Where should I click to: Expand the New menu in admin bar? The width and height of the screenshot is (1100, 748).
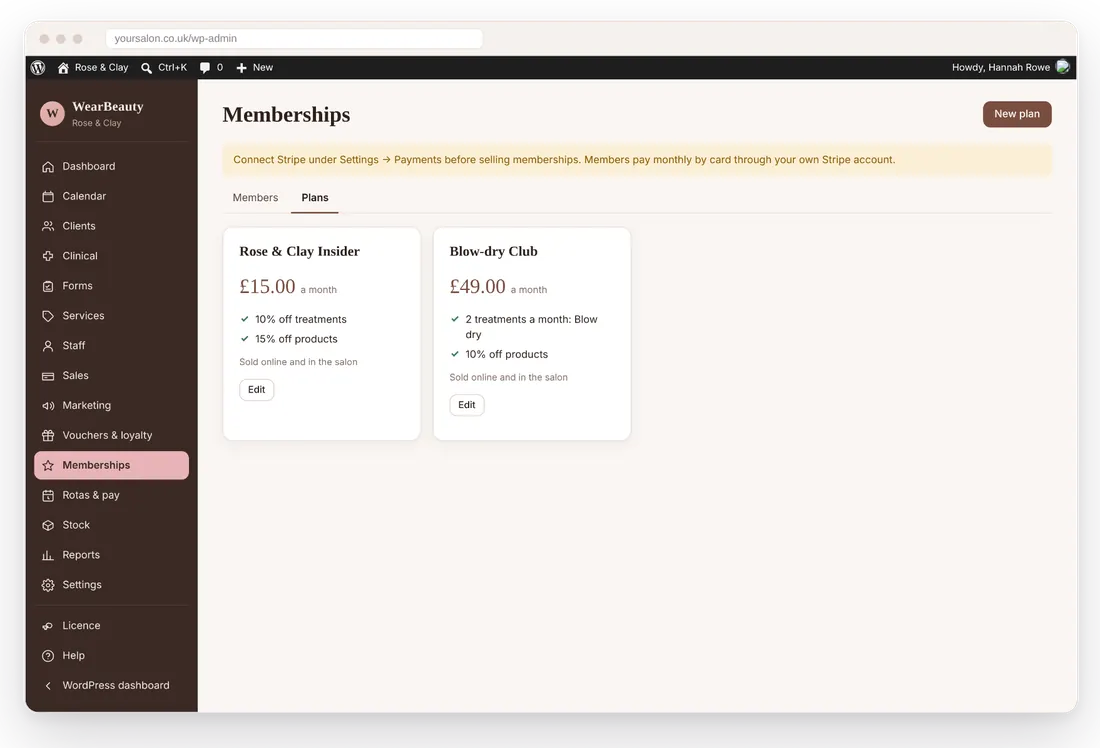[x=255, y=67]
